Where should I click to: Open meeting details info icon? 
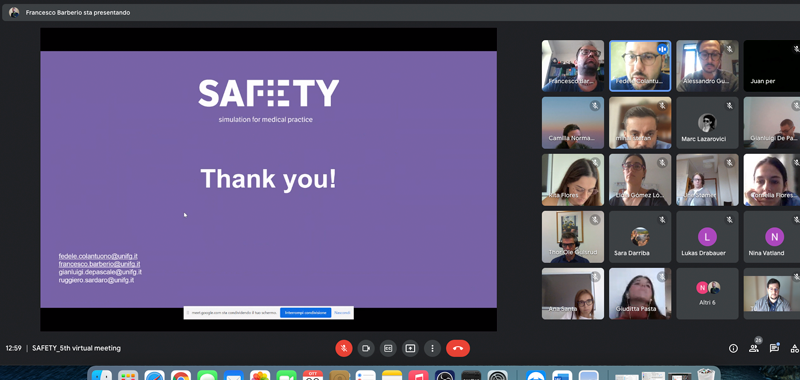pos(733,348)
